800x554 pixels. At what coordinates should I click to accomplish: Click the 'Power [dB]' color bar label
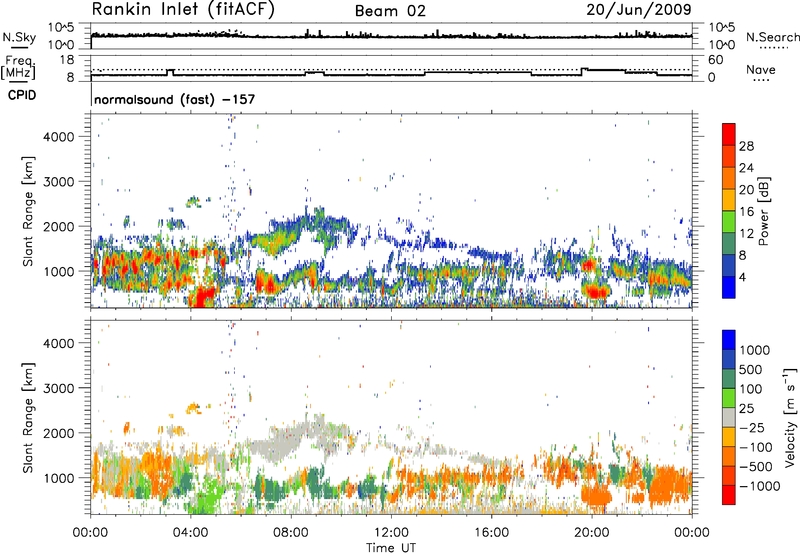pyautogui.click(x=764, y=211)
